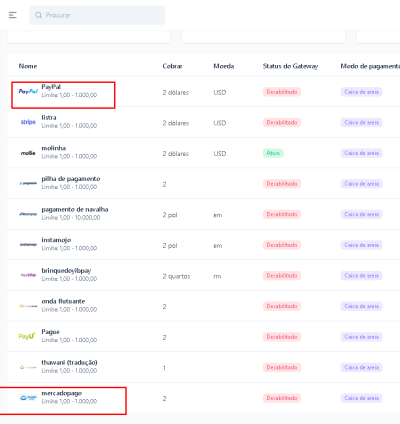Click the Flutterwave logo in onda flutuante row
The height and width of the screenshot is (424, 400).
(28, 306)
